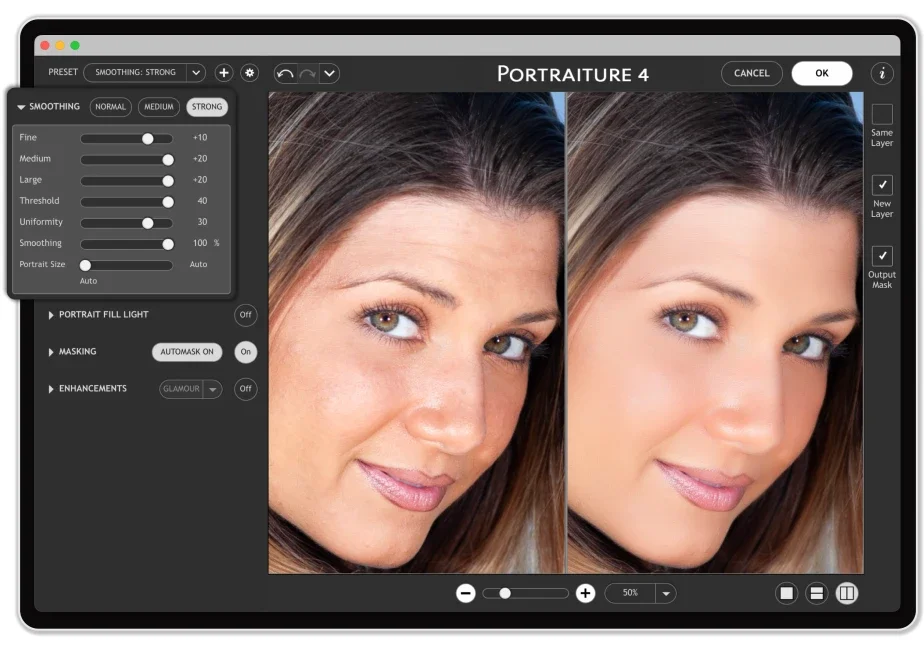Screen dimensions: 924x647
Task: Switch to single preview view icon
Action: tap(786, 593)
